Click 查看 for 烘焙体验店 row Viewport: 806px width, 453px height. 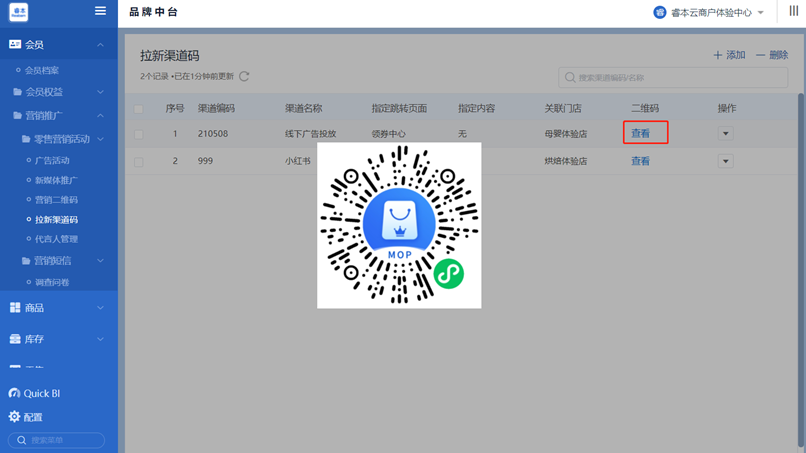[640, 161]
